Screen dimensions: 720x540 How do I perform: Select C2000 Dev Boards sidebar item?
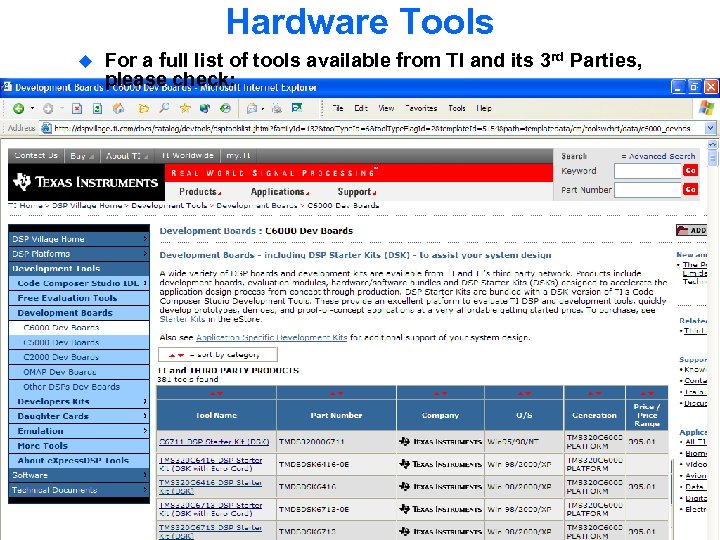[x=79, y=357]
